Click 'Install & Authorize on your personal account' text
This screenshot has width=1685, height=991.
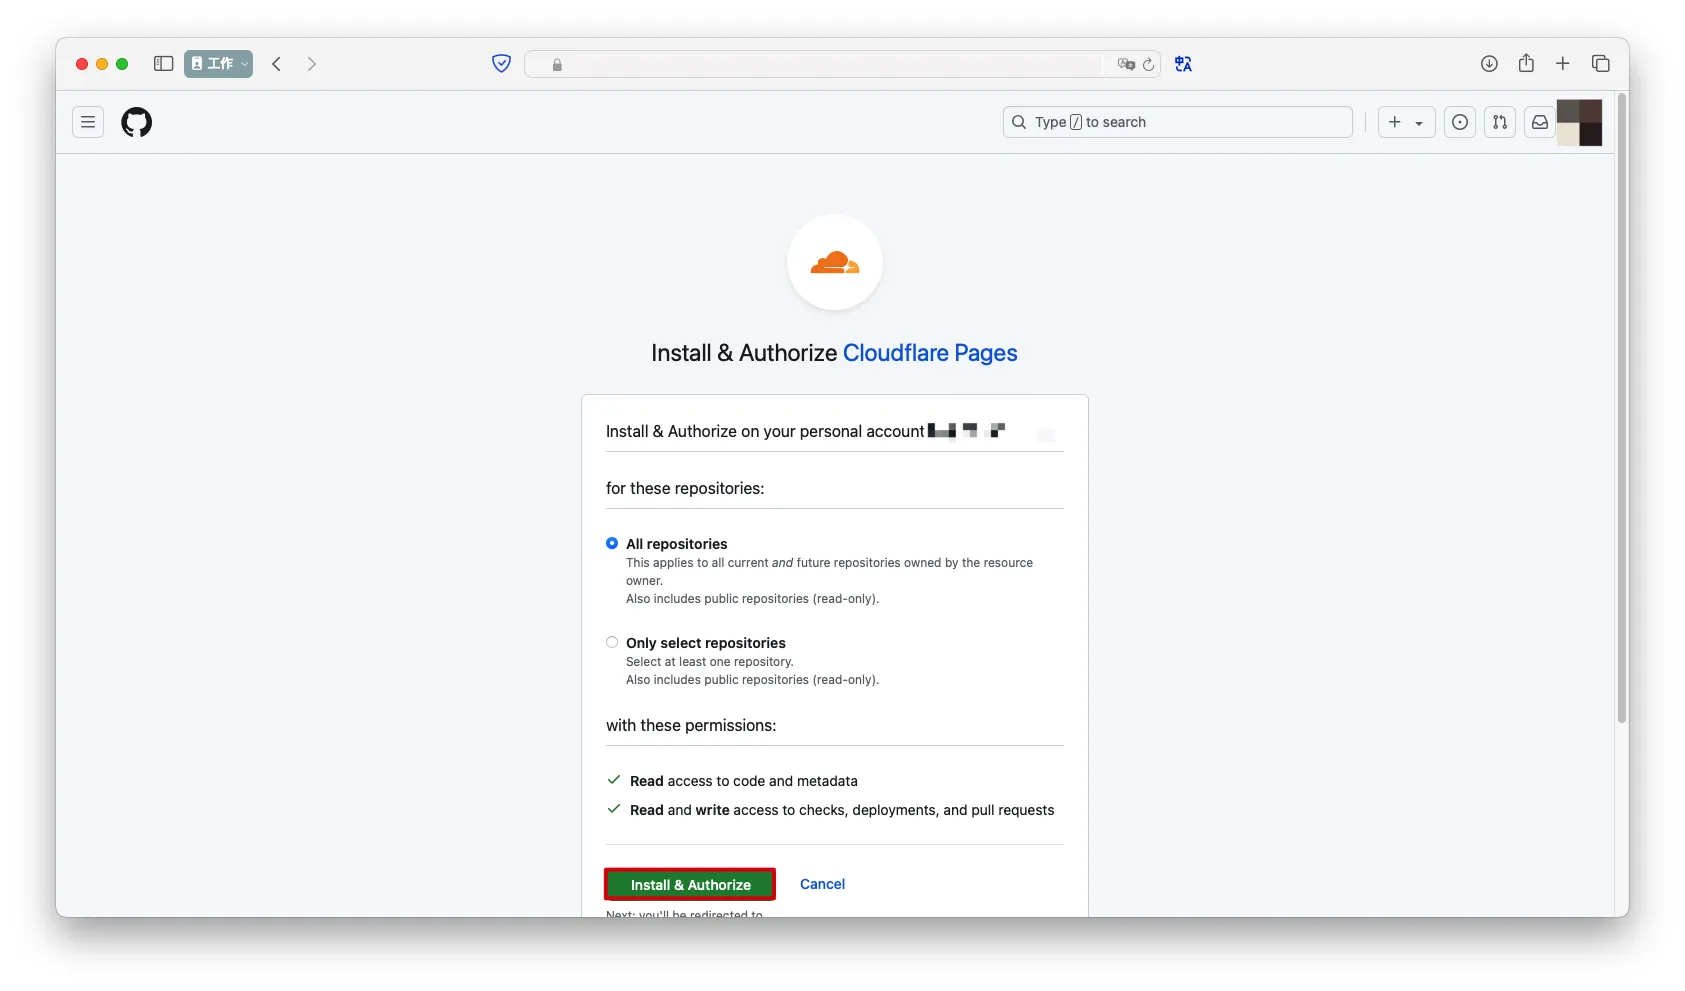pos(765,431)
